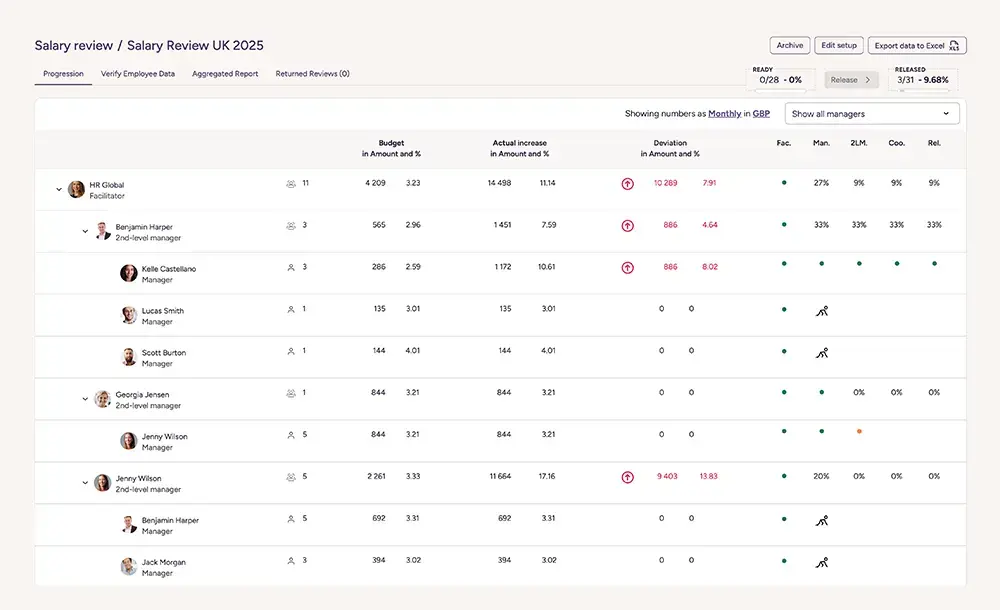Click the orange 2LM status dot for Jenny Wilson manager row
The height and width of the screenshot is (610, 1000).
859,431
